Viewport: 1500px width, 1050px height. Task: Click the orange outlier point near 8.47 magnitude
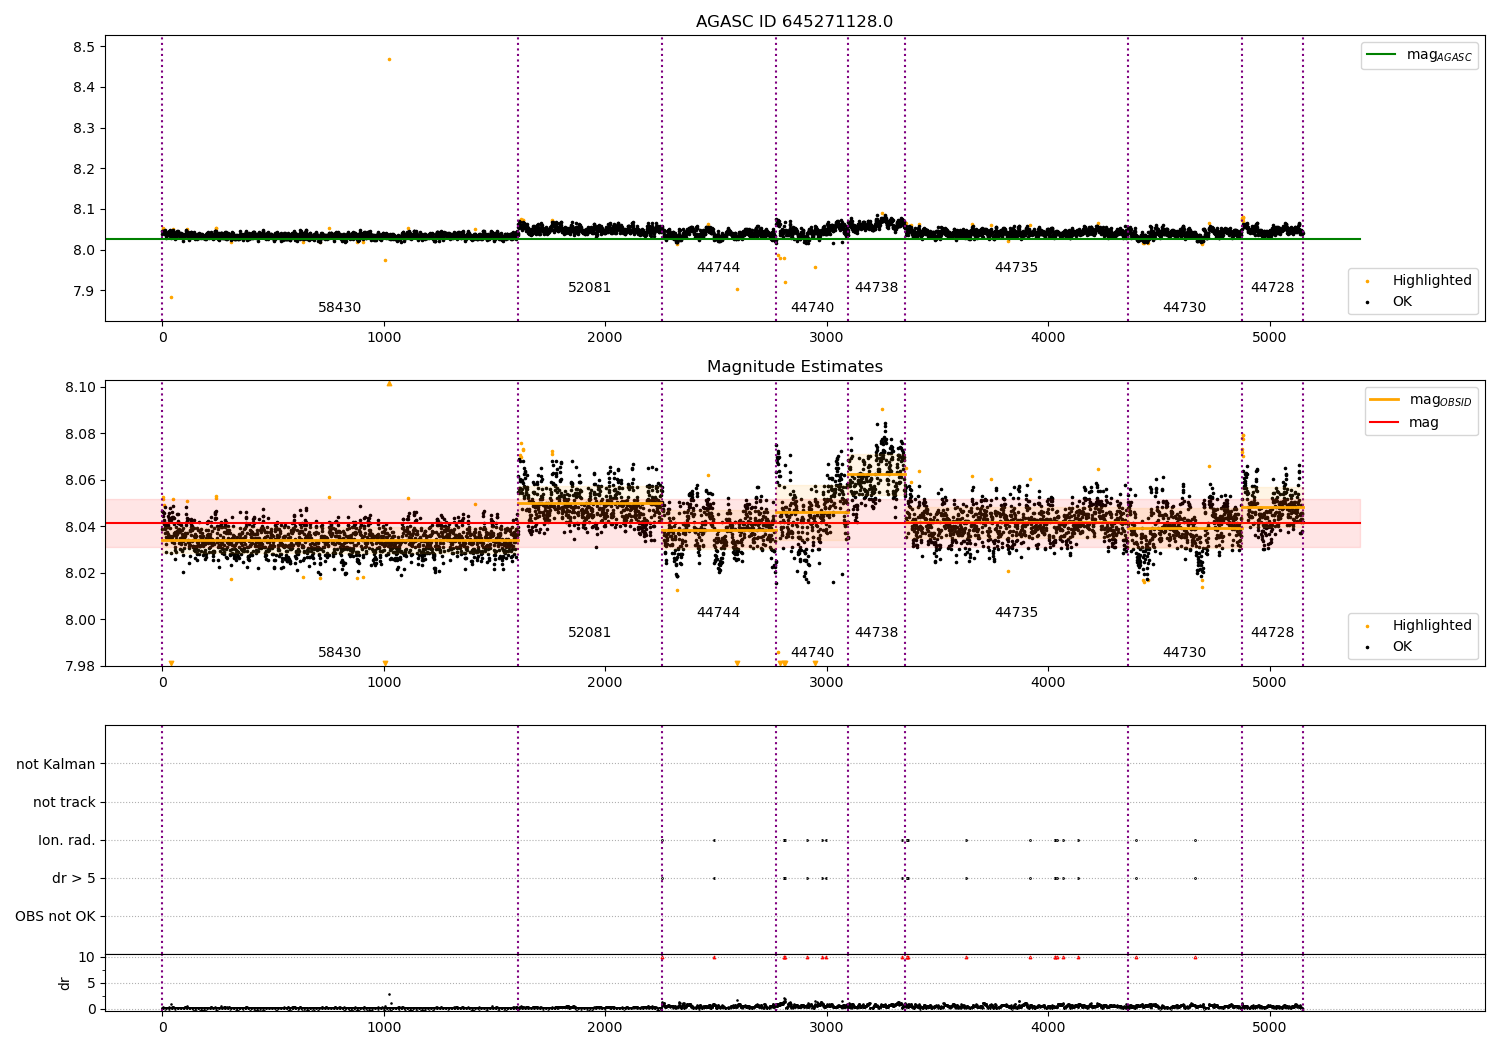389,59
